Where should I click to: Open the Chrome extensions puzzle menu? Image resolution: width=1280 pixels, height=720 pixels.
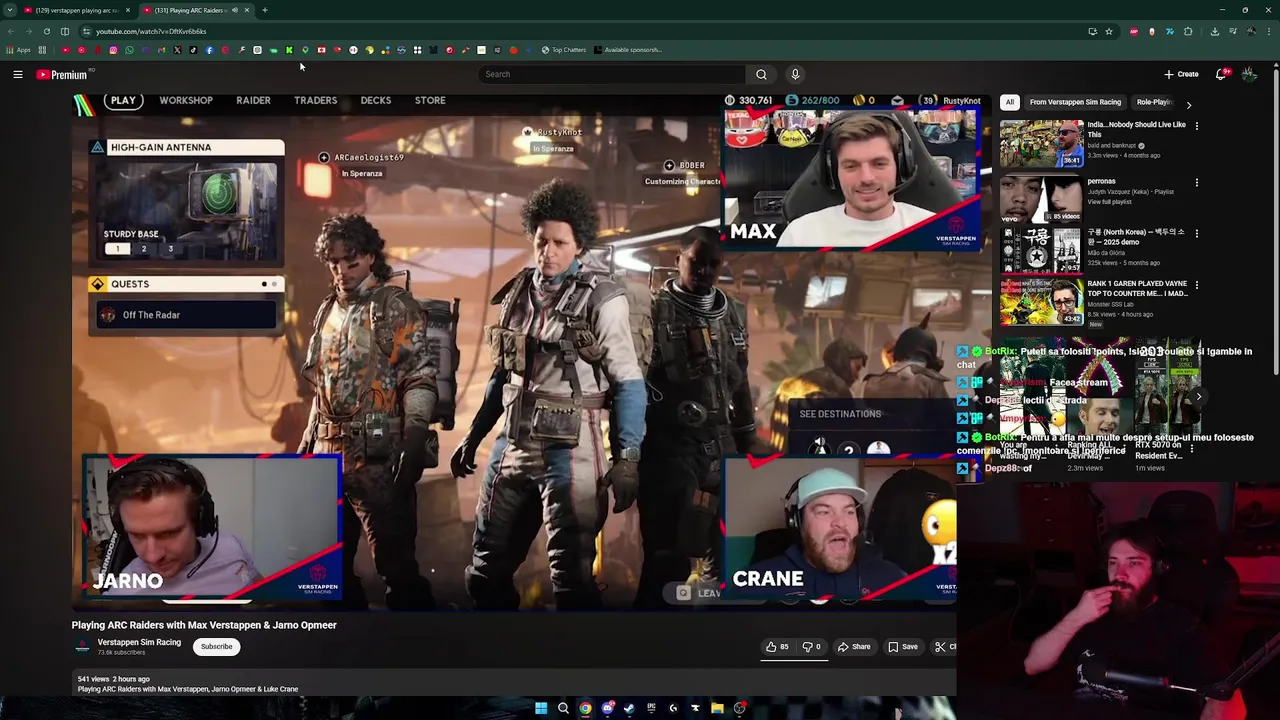click(x=1188, y=31)
